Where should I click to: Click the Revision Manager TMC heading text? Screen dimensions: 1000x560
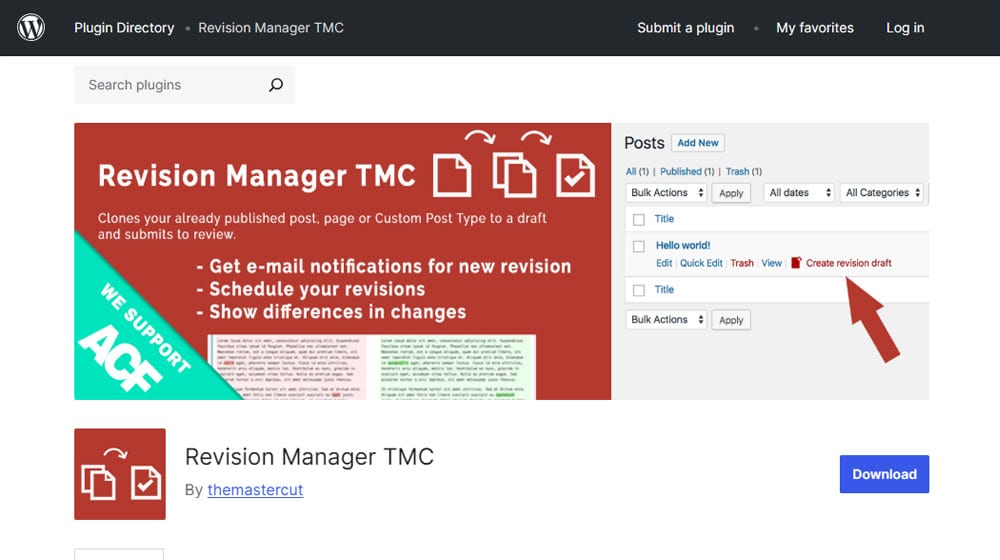click(309, 457)
